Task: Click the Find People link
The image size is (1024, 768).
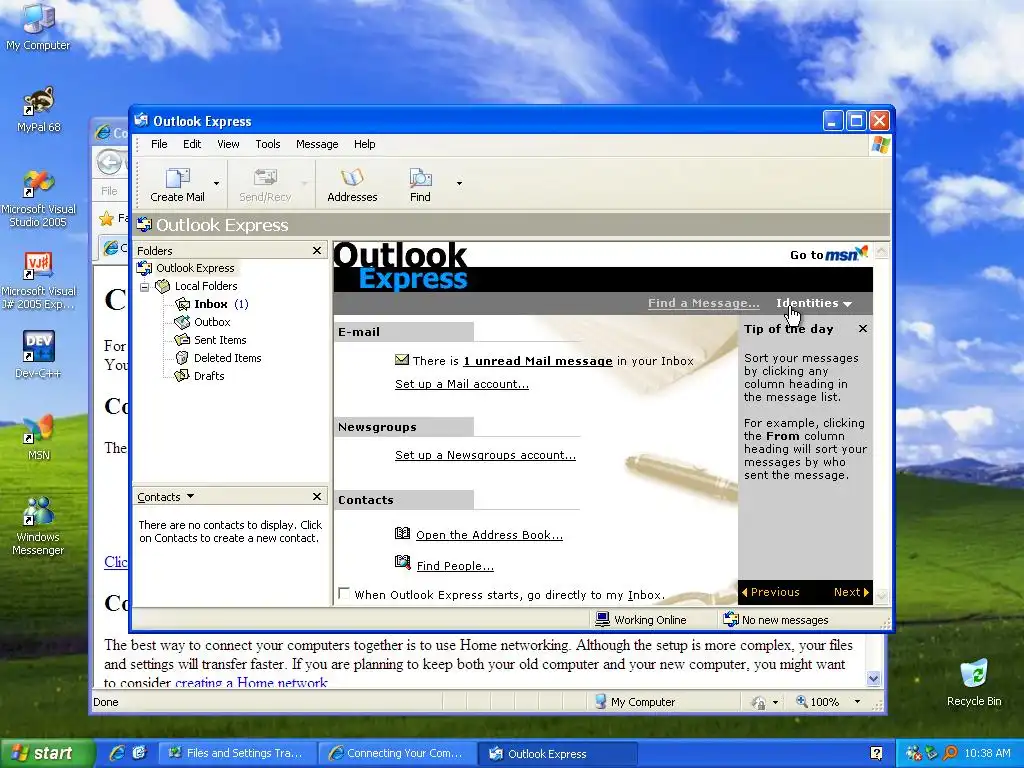Action: point(455,566)
